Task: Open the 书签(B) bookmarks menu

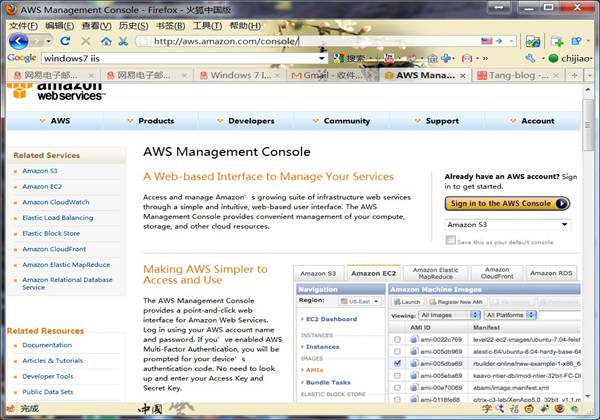Action: [x=170, y=25]
